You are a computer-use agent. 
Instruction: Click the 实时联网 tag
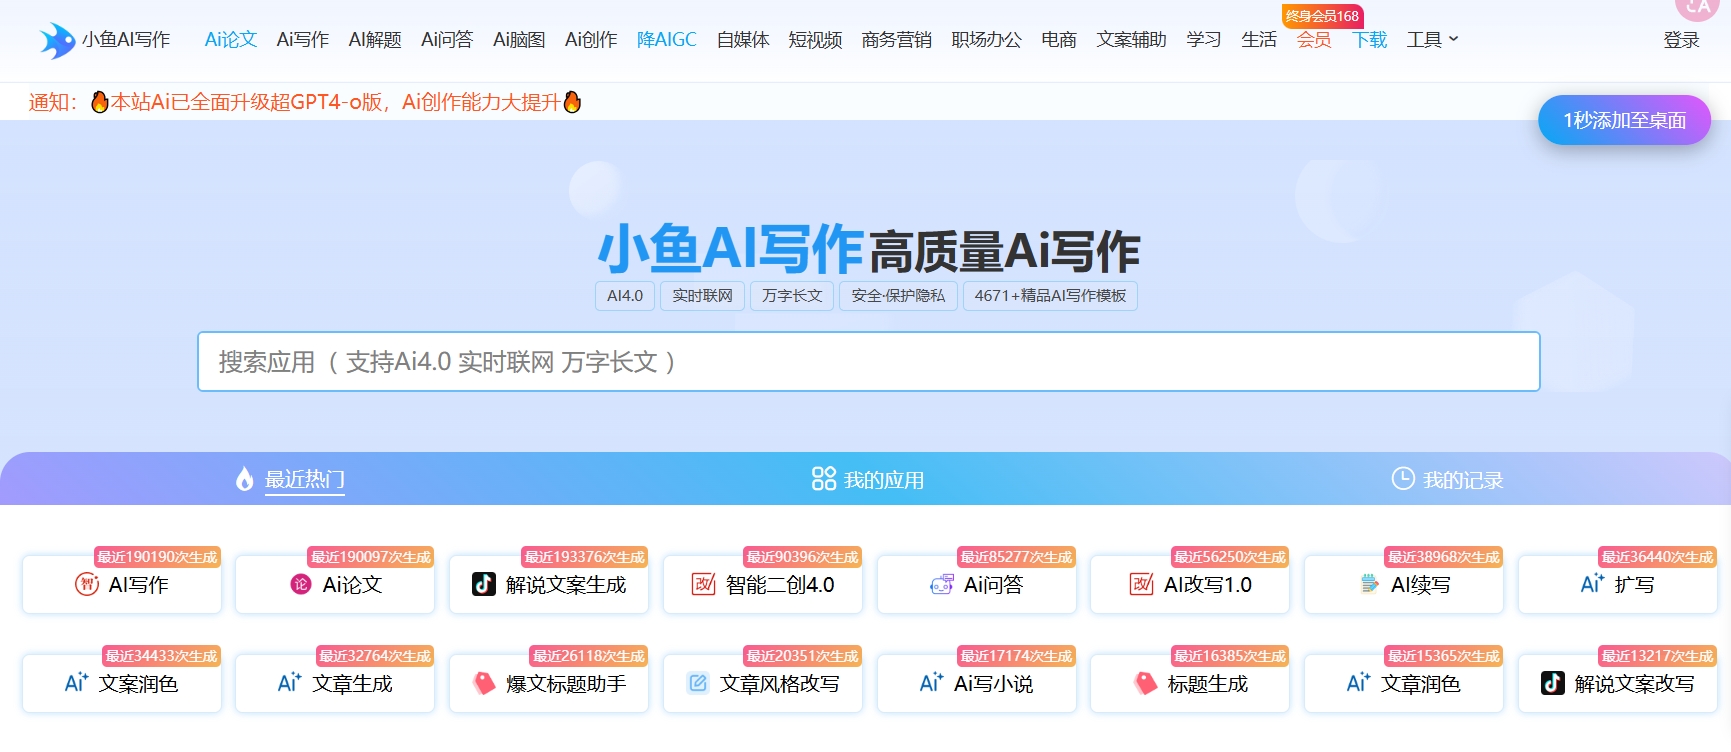(x=702, y=296)
